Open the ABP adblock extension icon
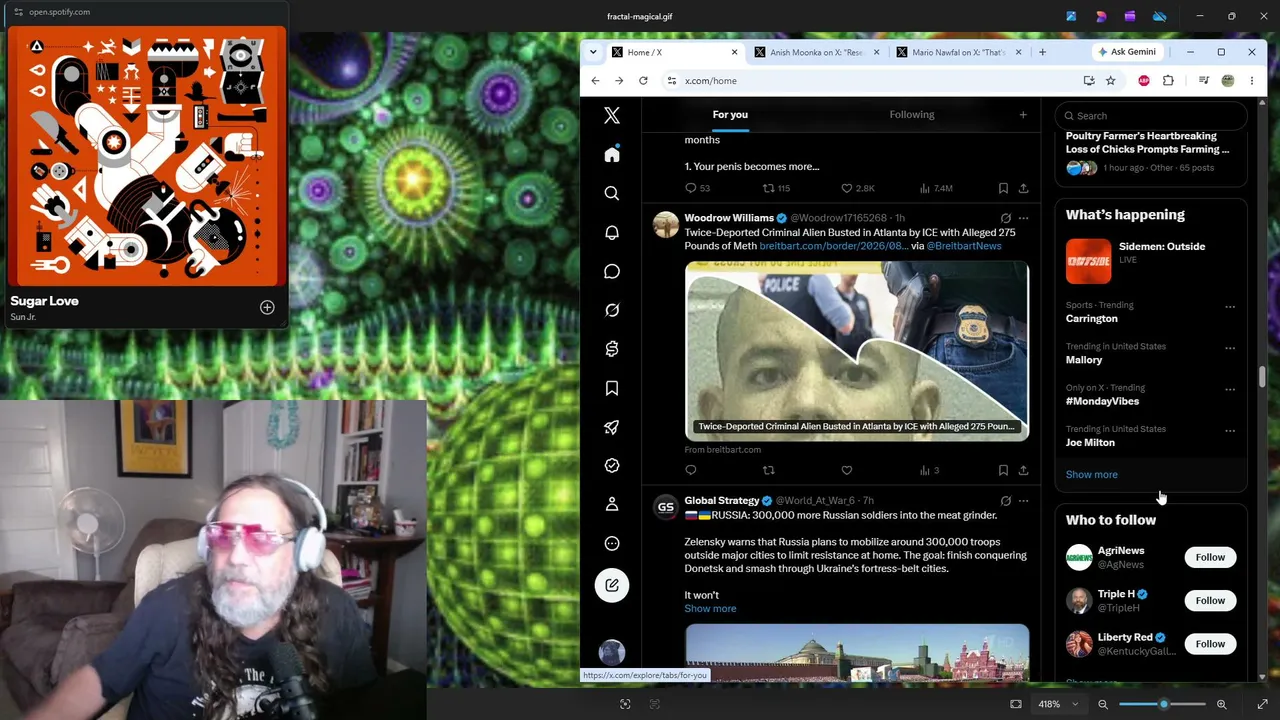Viewport: 1280px width, 720px height. coord(1143,81)
